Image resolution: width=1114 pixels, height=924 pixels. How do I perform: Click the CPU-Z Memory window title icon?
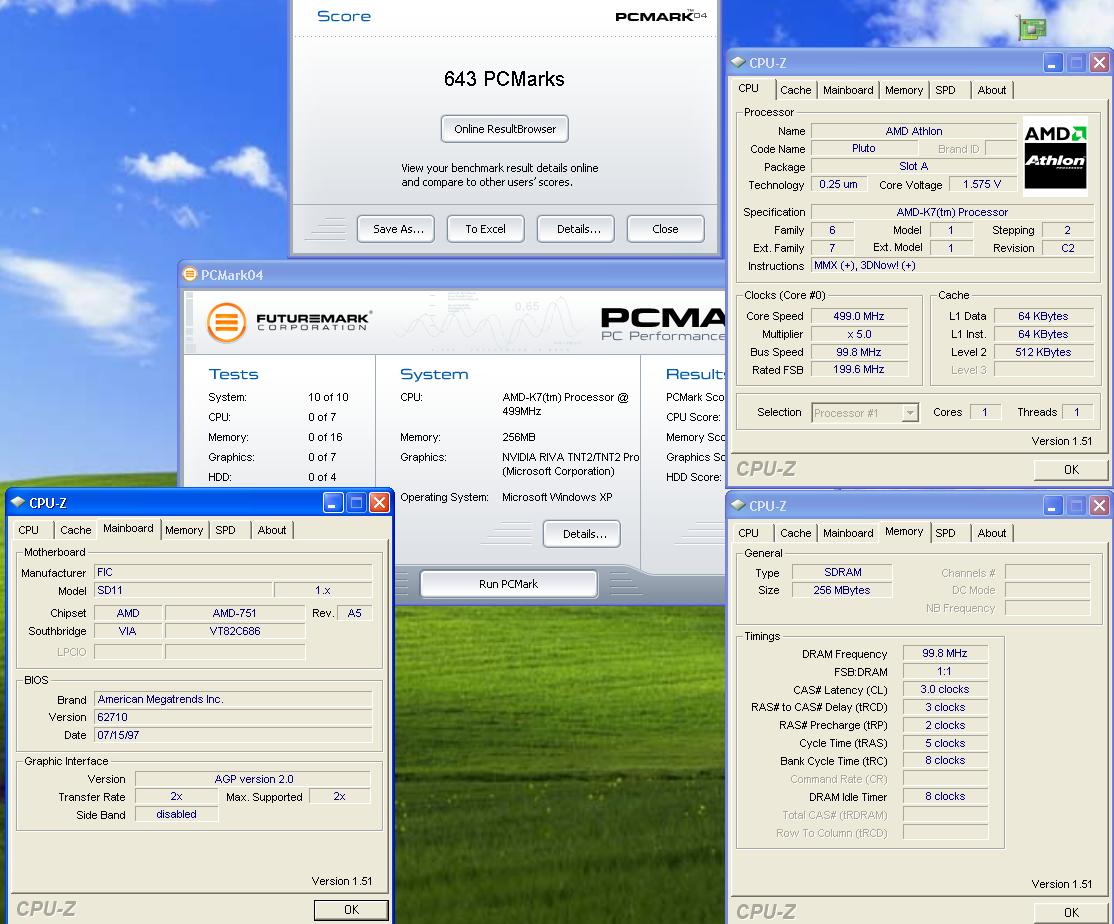point(738,505)
